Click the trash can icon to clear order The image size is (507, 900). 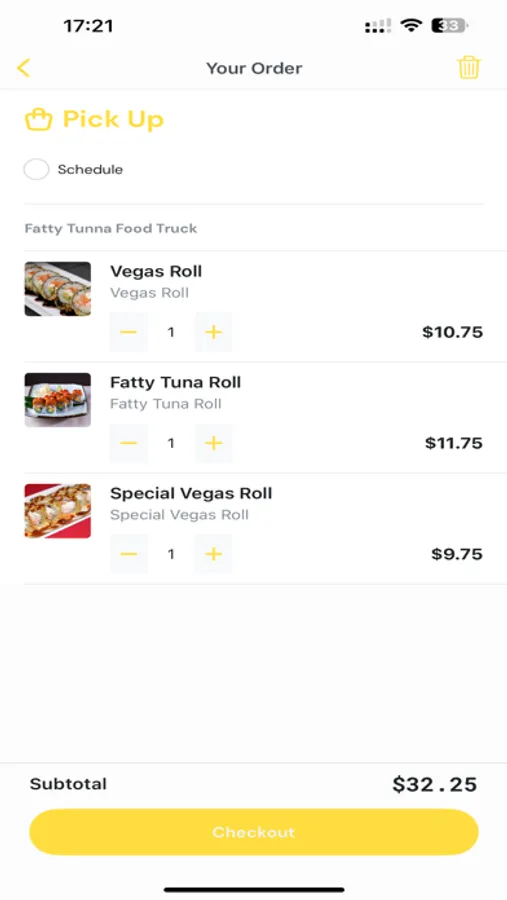tap(468, 68)
